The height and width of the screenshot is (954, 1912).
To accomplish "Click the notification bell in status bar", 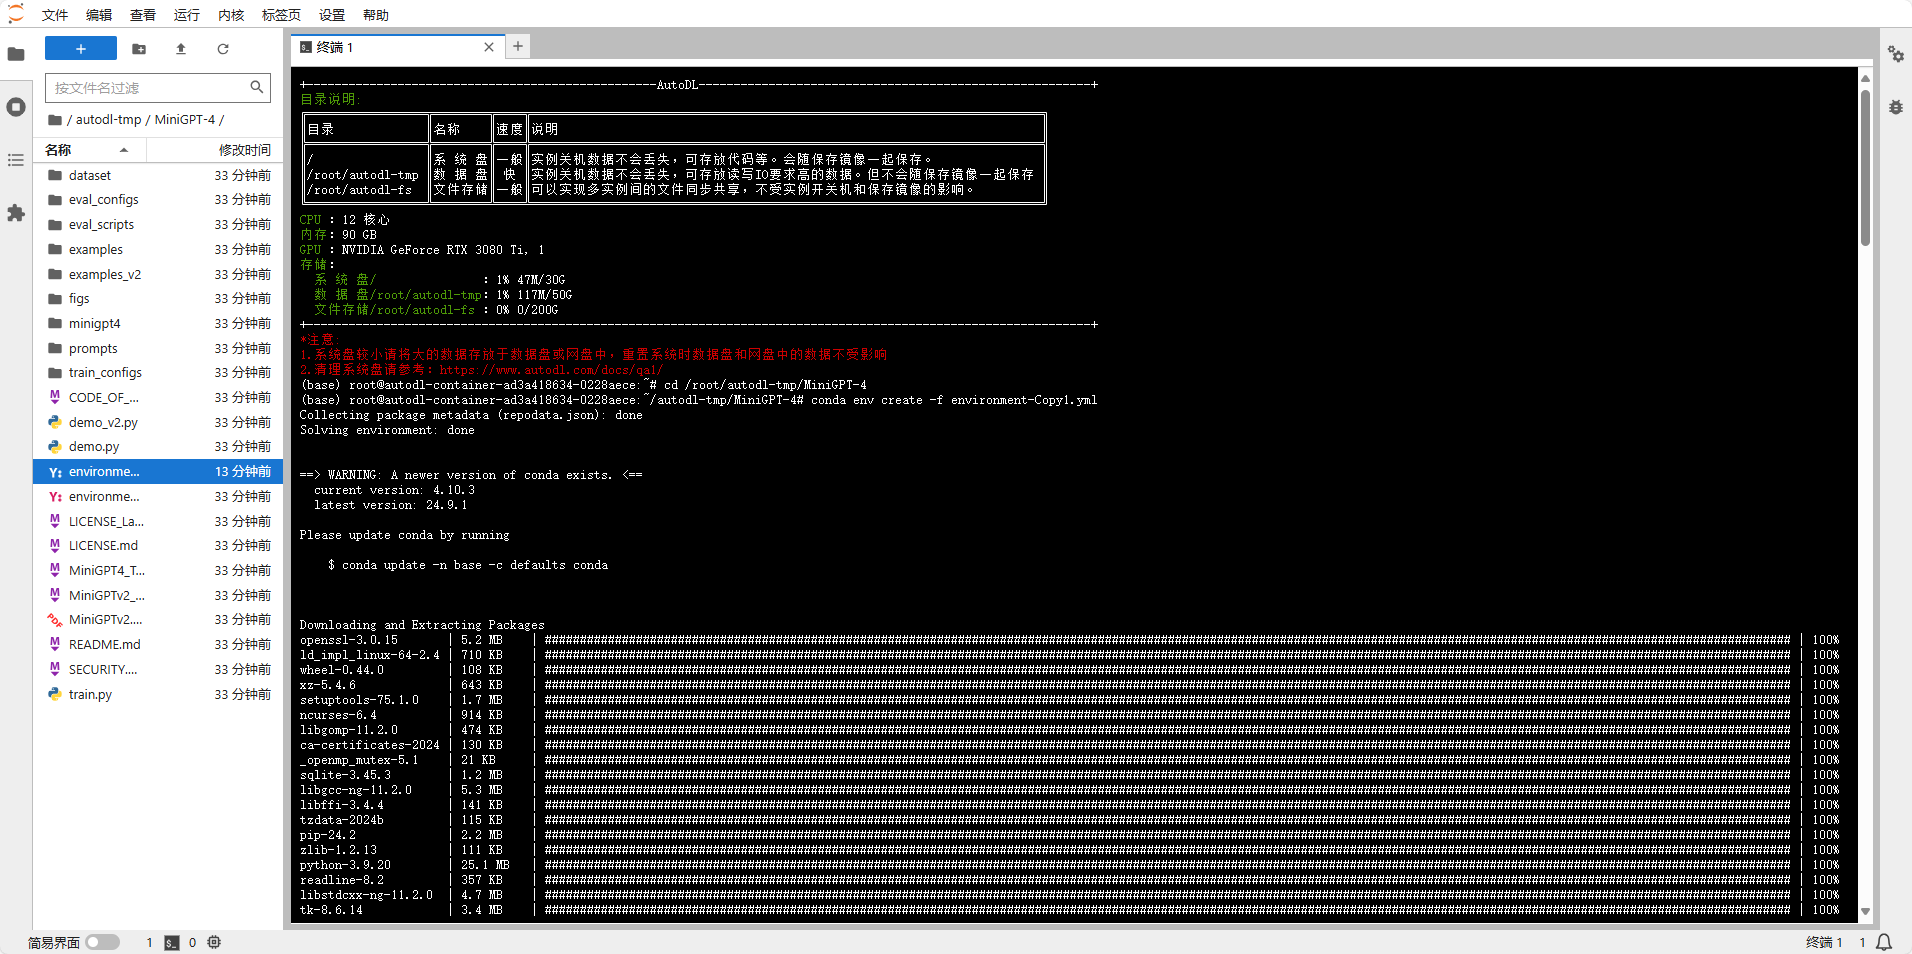I will coord(1884,942).
